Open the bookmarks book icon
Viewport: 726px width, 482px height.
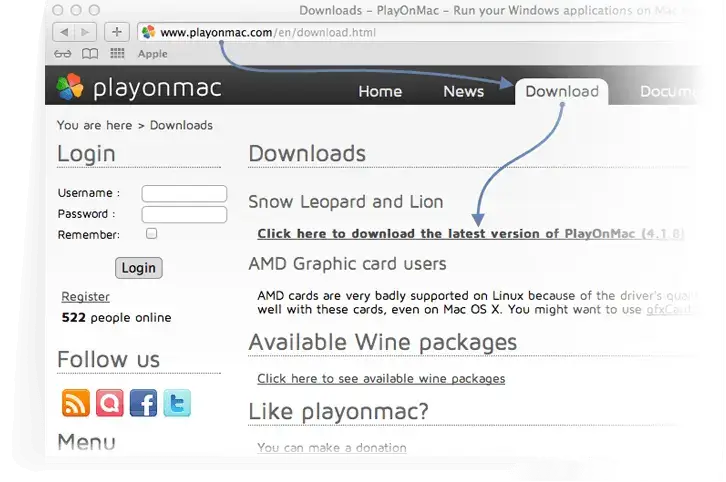[x=90, y=54]
